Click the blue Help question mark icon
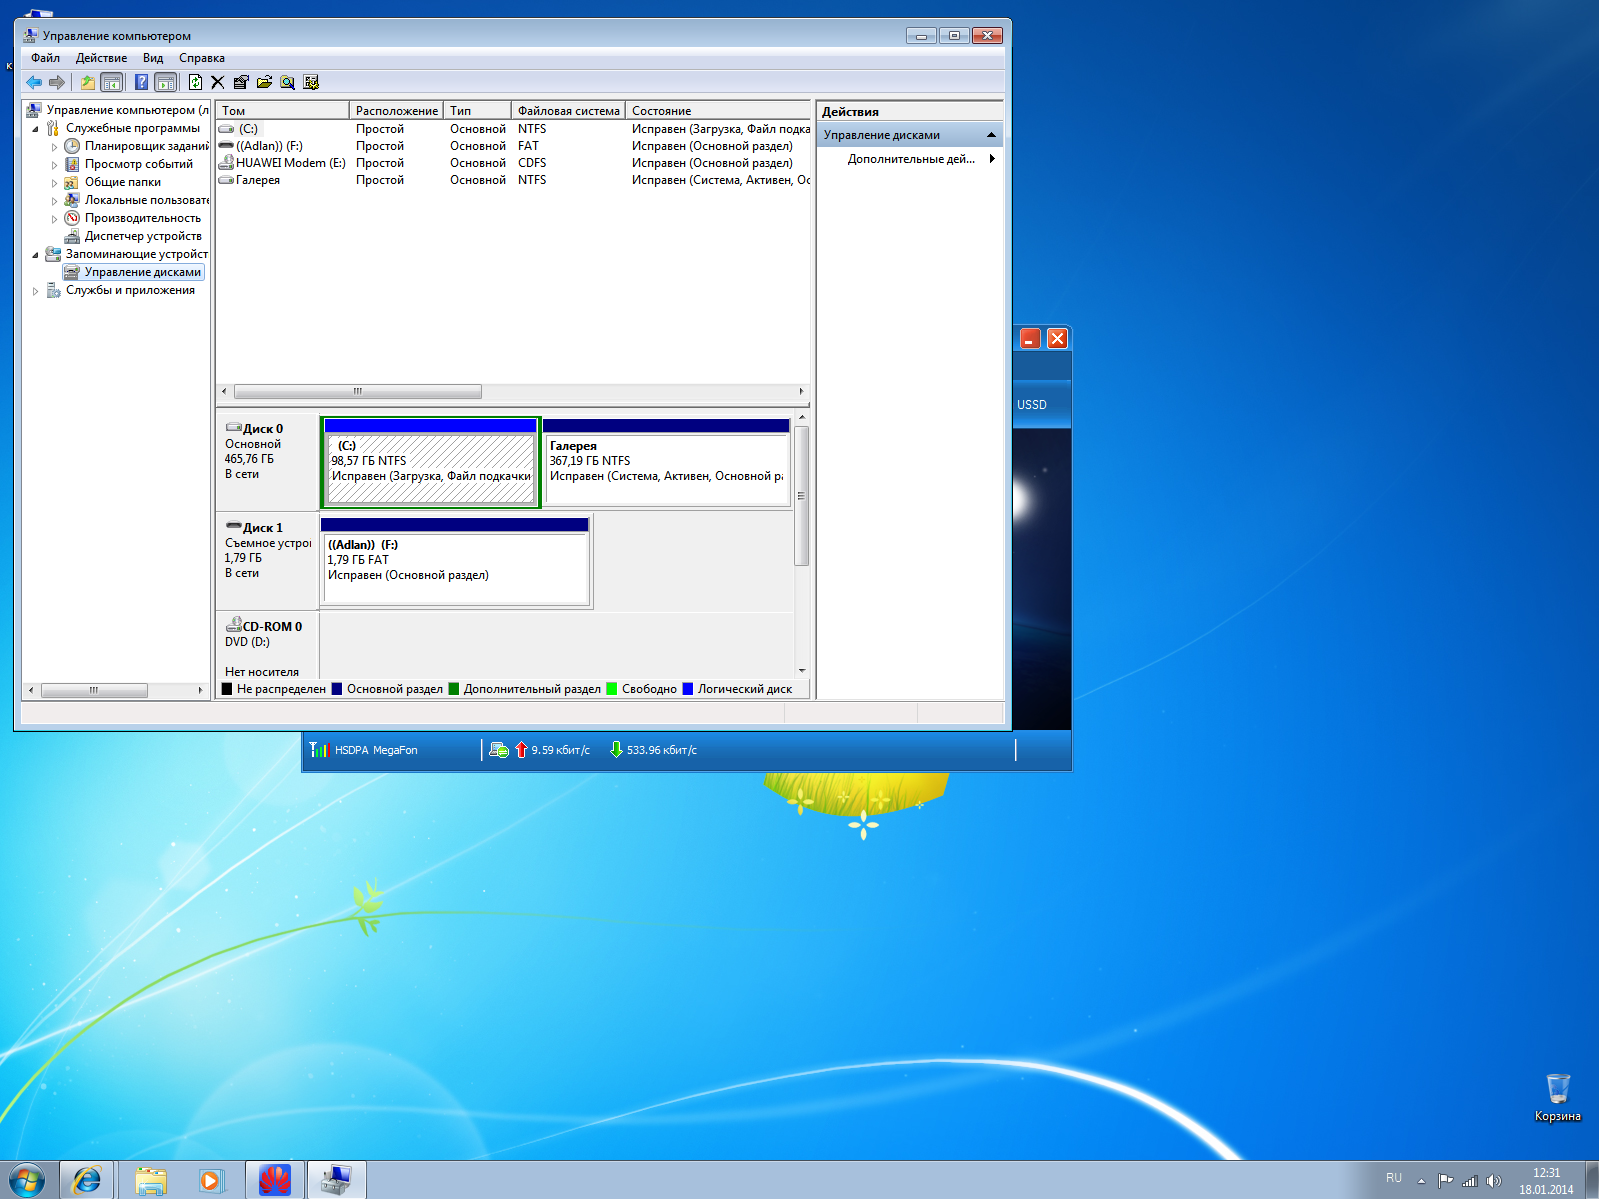Screen dimensions: 1599x1199 coord(141,82)
